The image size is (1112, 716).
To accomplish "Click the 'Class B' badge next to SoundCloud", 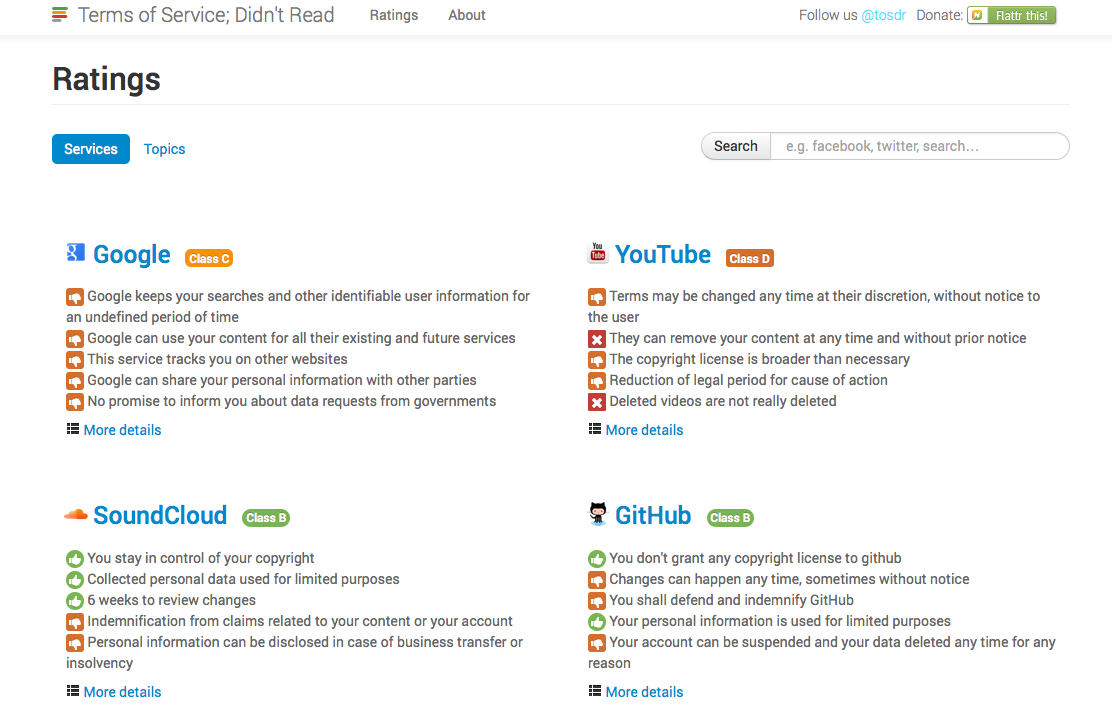I will coord(266,518).
